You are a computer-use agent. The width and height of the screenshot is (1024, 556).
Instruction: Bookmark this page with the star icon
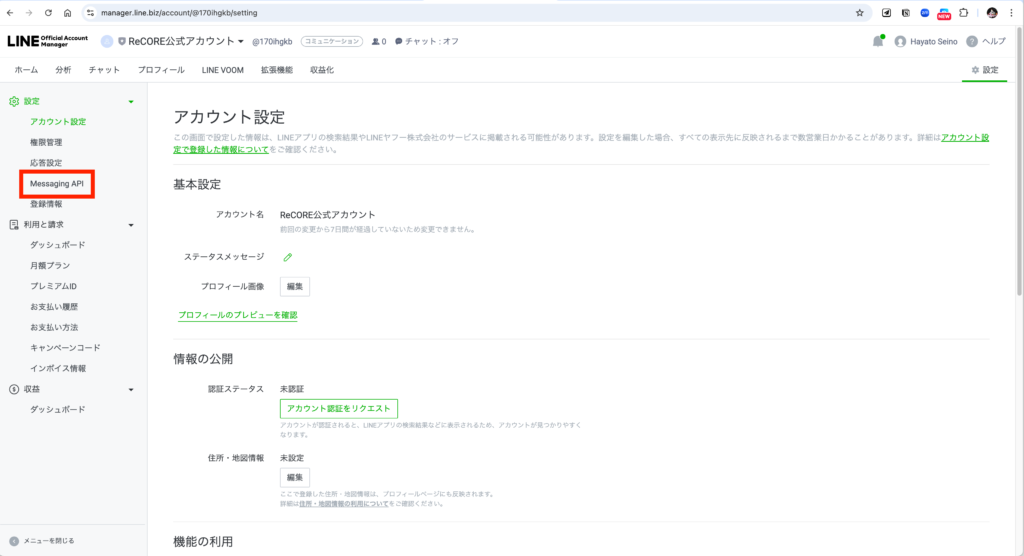[859, 13]
